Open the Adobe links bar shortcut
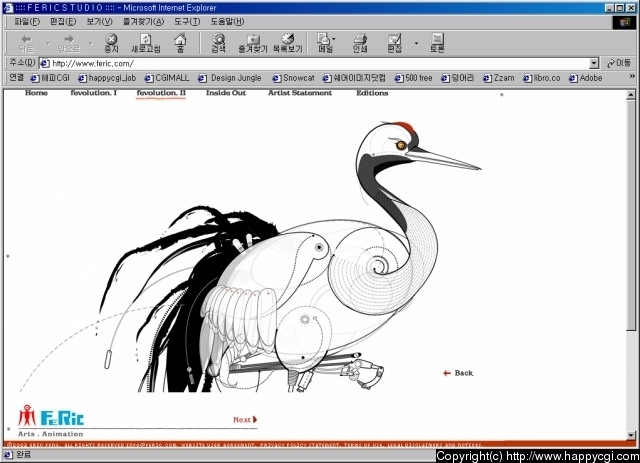 point(586,78)
